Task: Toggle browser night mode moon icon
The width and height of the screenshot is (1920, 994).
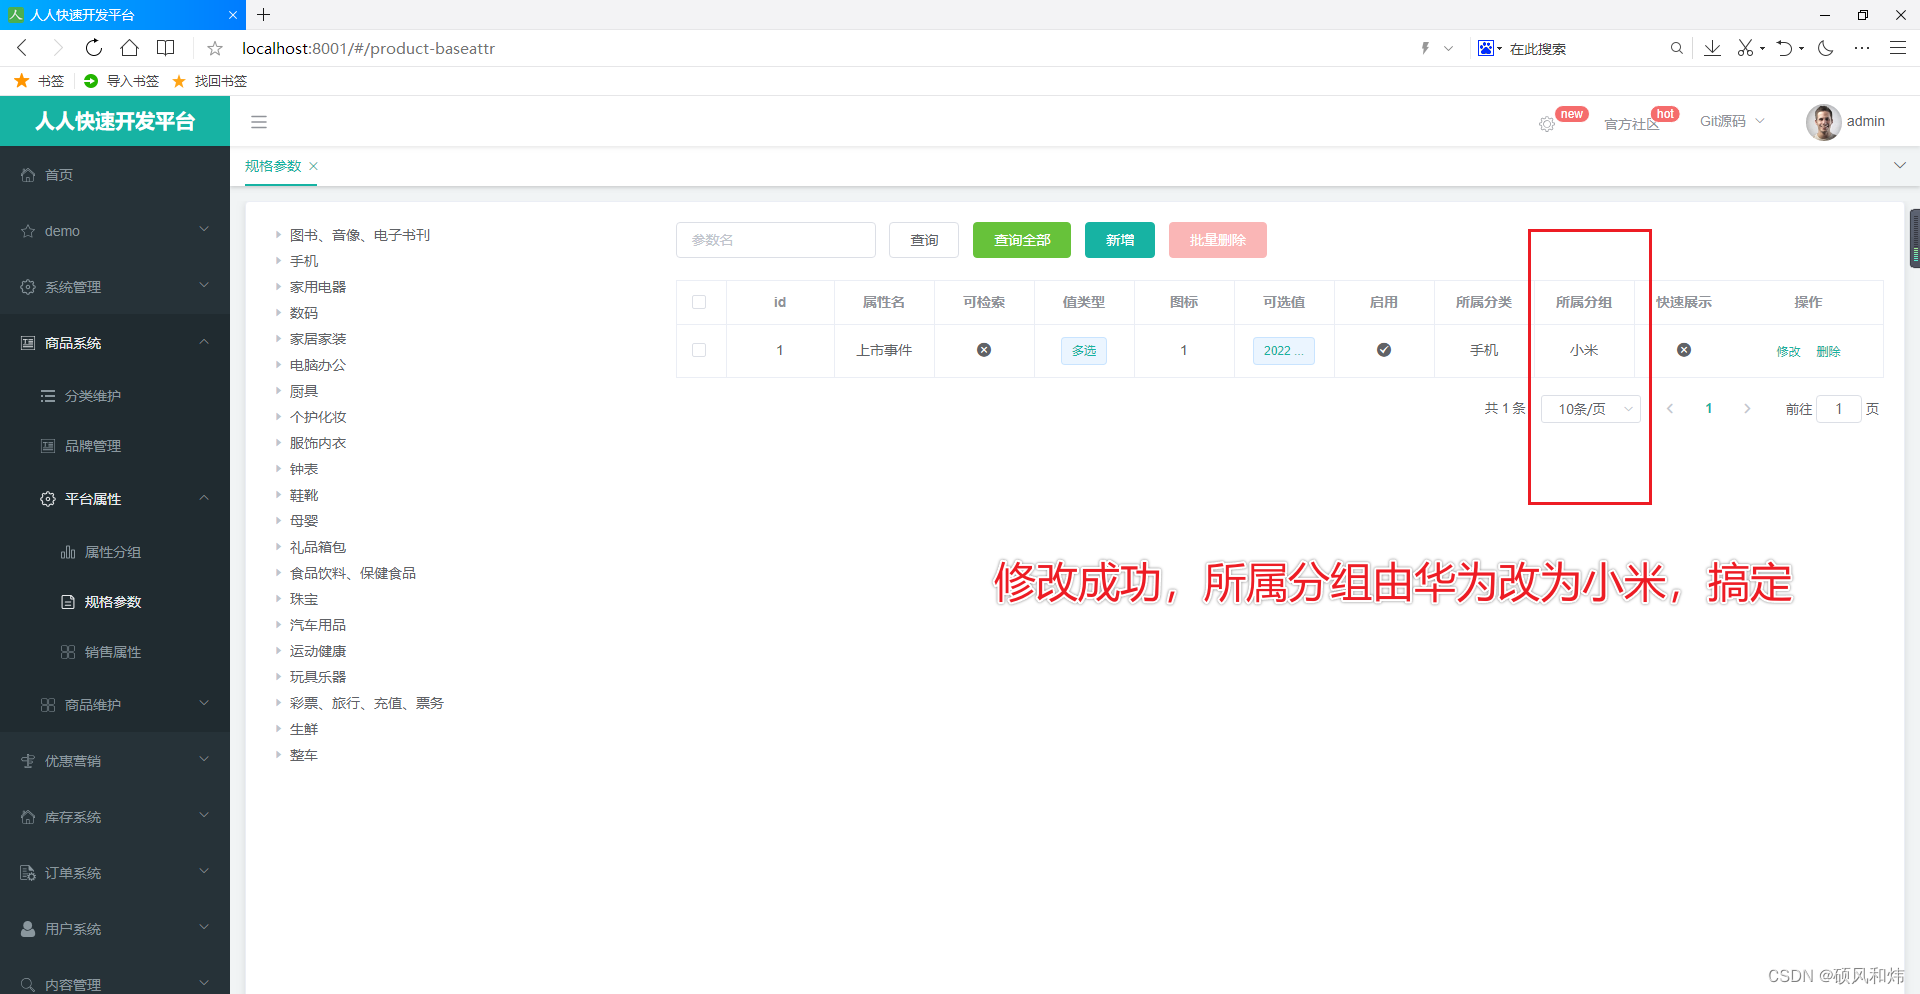Action: (1825, 48)
